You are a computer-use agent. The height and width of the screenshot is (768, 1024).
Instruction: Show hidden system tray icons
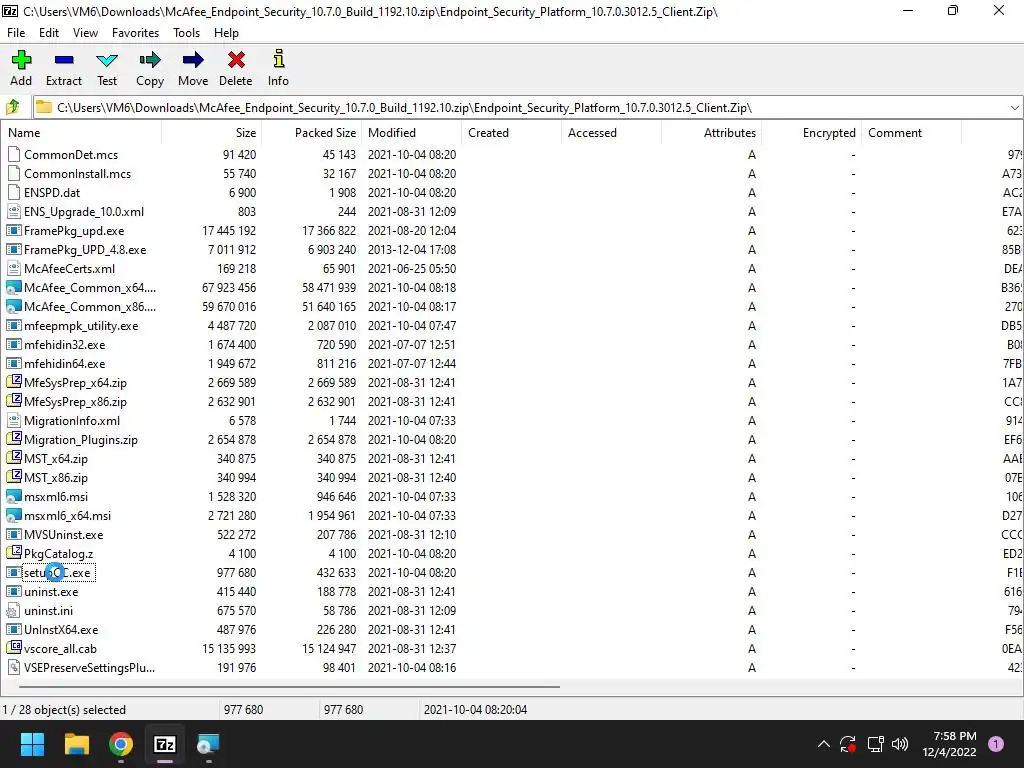824,744
